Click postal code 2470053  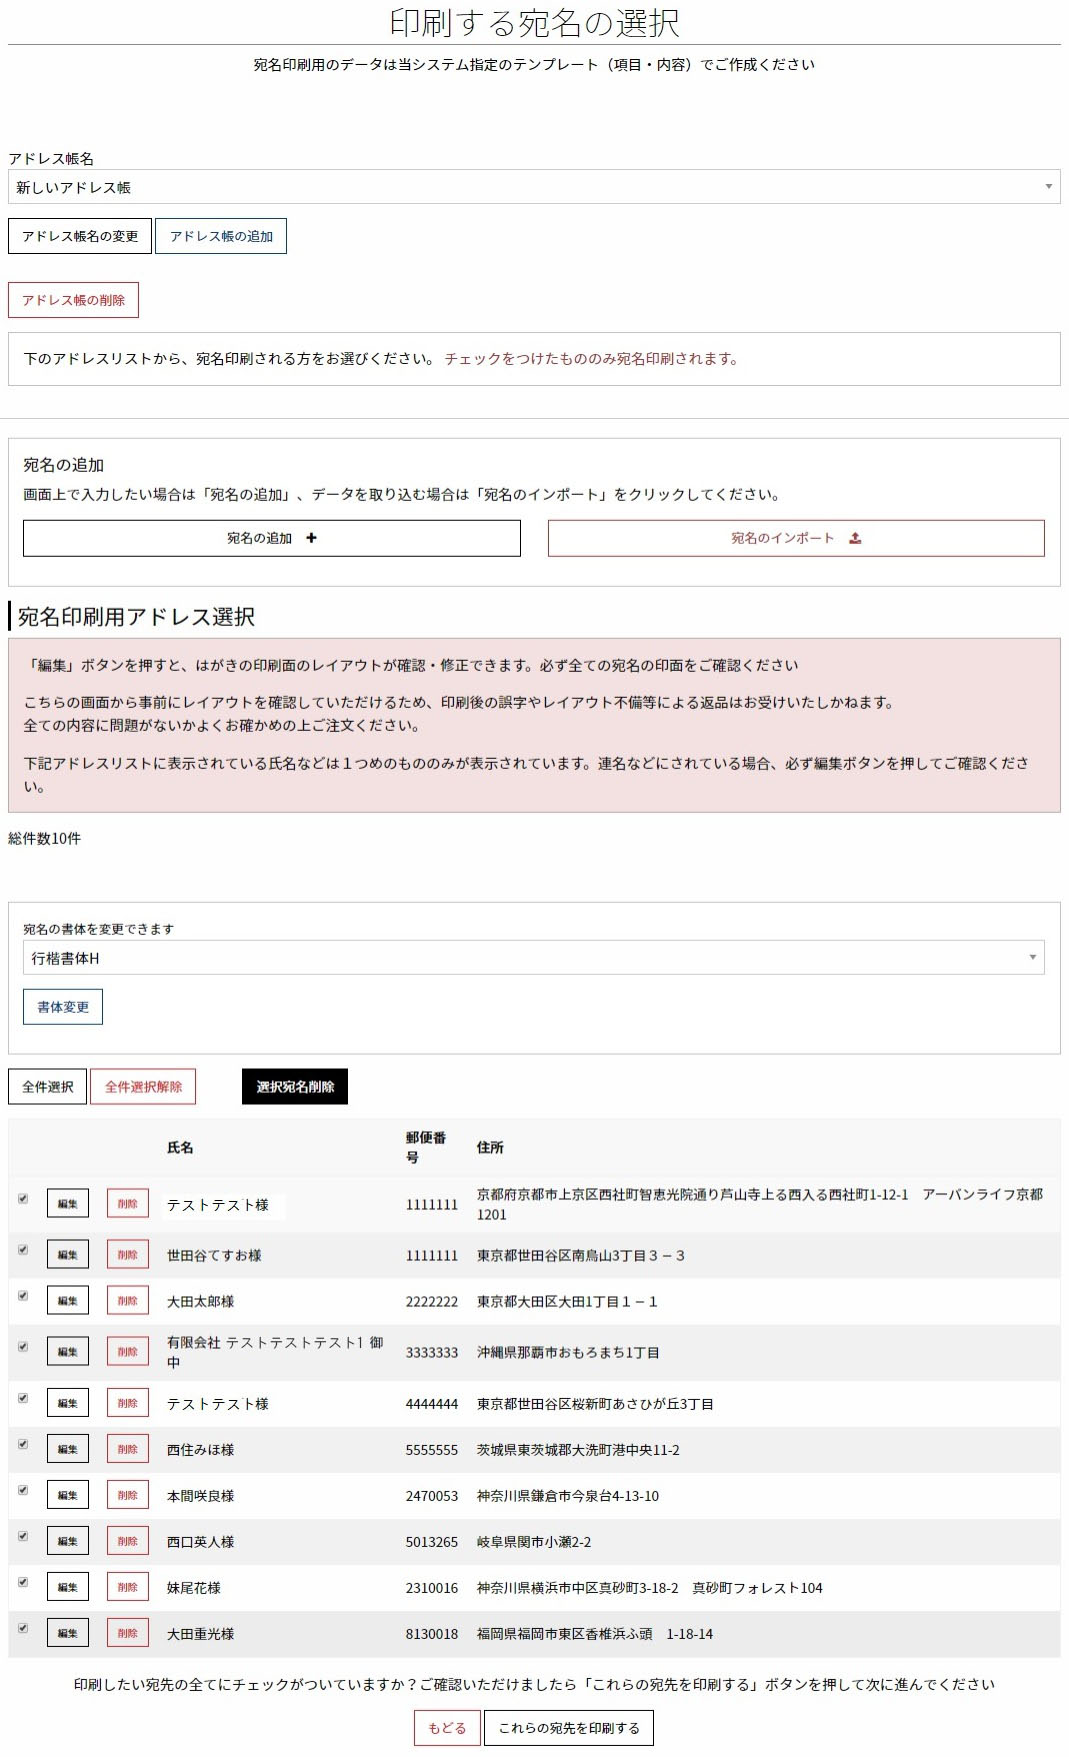432,1496
